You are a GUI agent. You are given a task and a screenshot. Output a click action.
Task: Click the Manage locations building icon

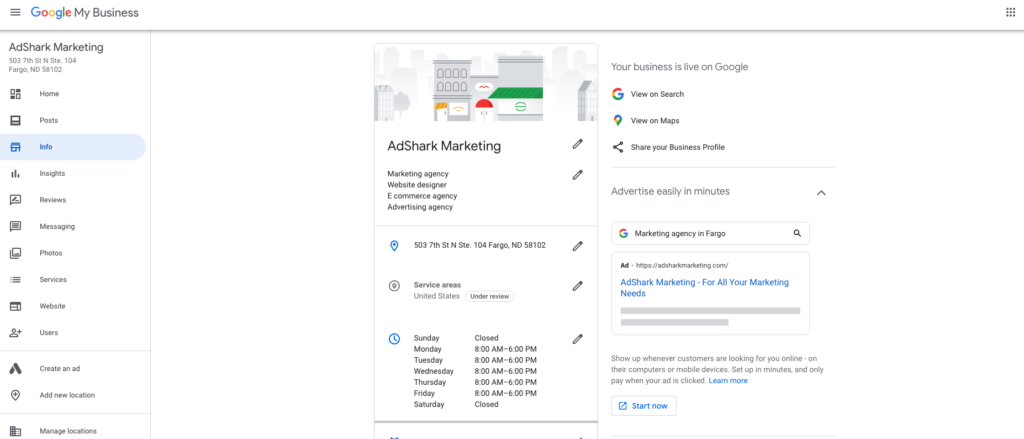(x=16, y=431)
